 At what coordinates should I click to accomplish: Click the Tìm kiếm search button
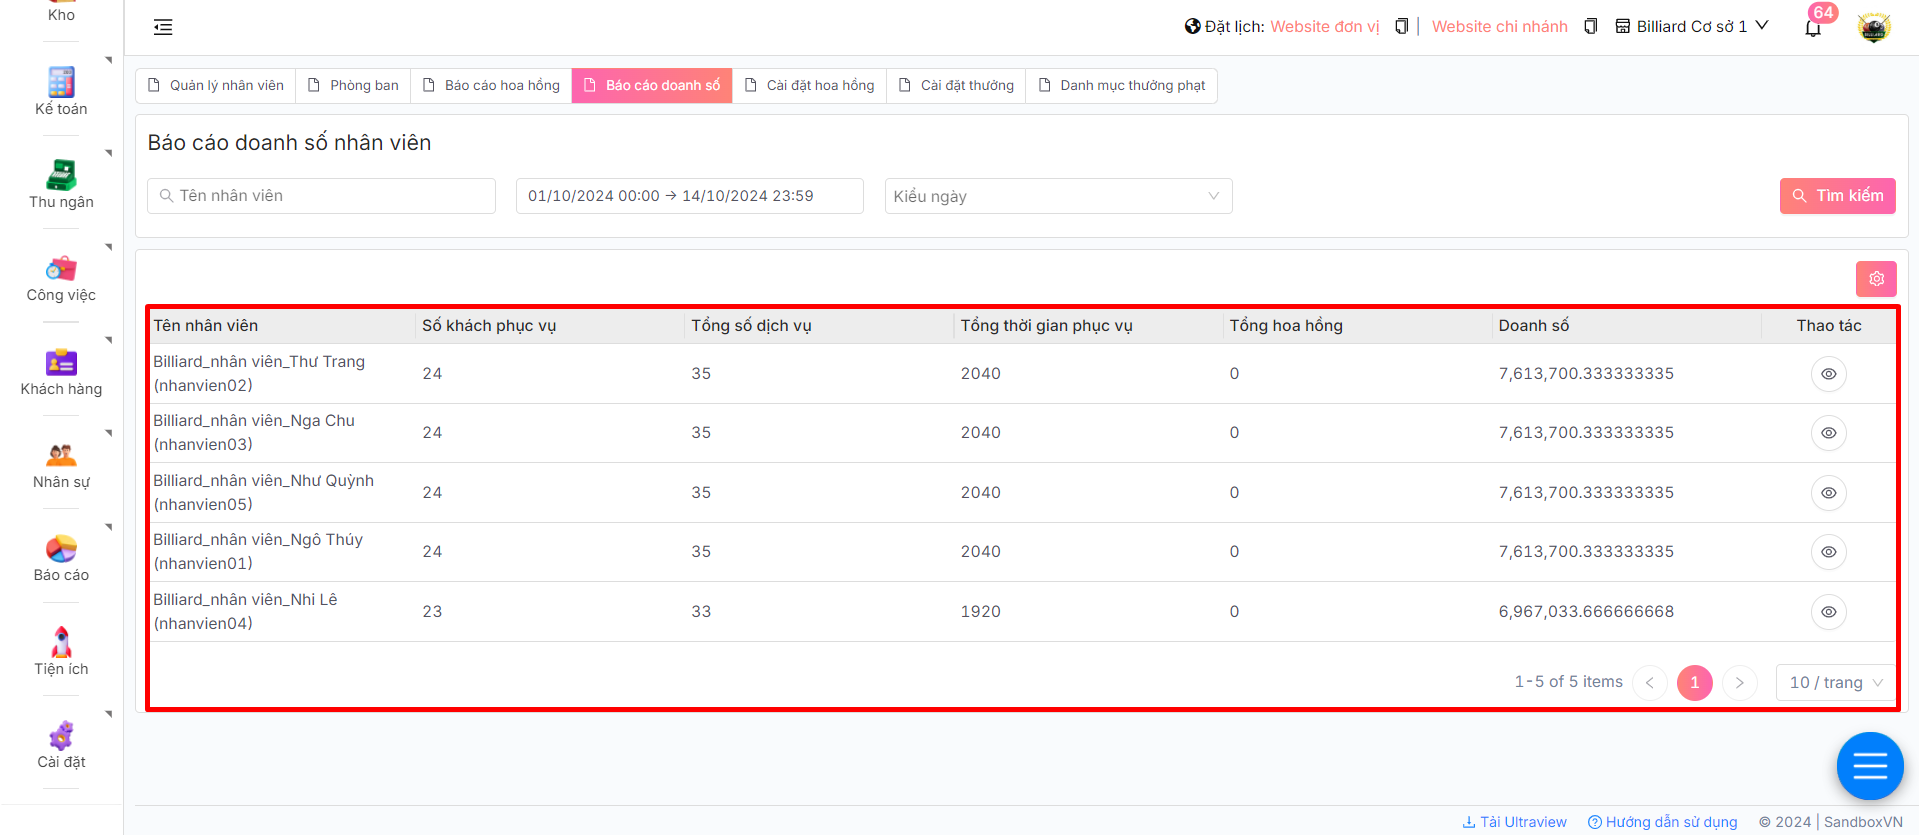pyautogui.click(x=1837, y=196)
